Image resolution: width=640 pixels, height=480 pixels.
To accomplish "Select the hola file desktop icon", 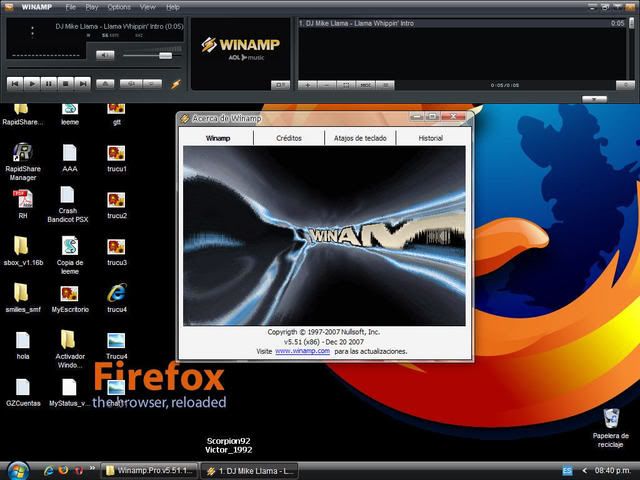I will tap(23, 345).
